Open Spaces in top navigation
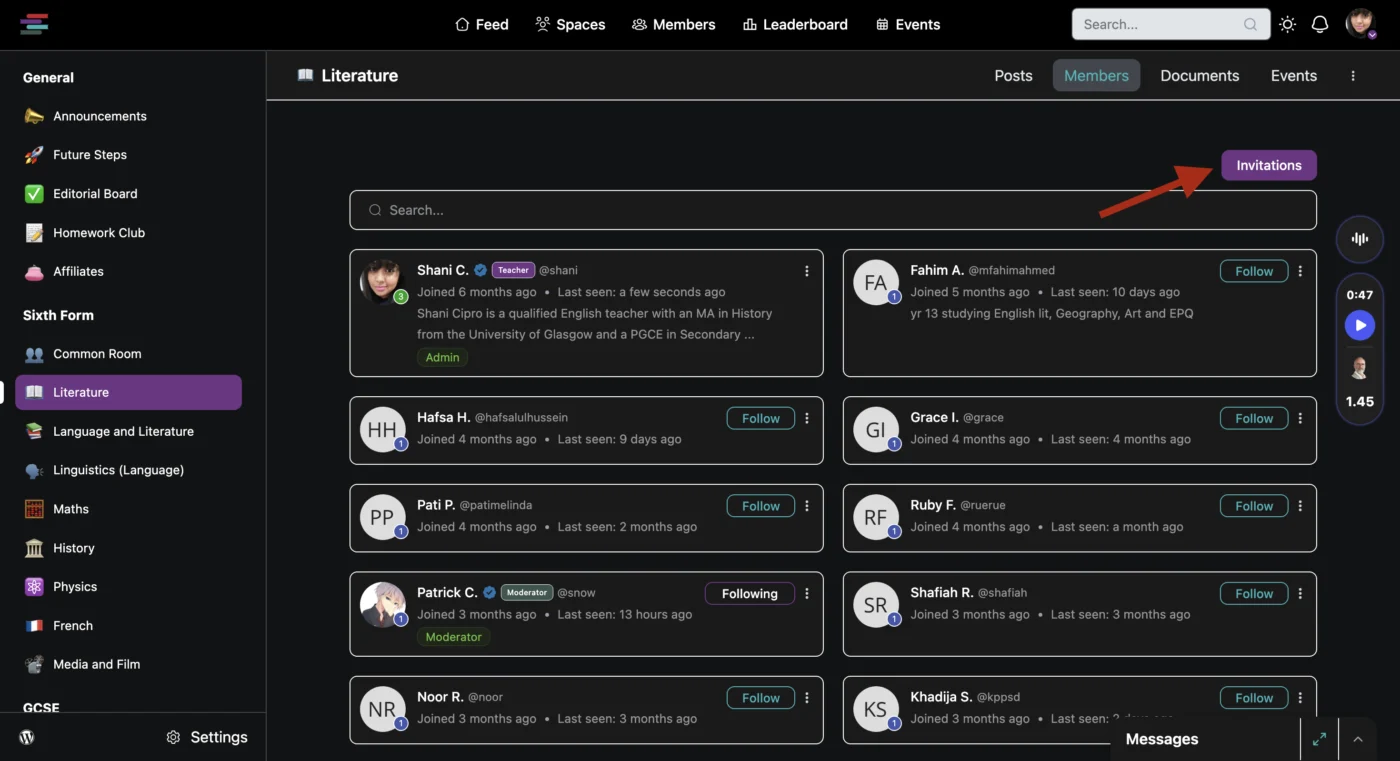Viewport: 1400px width, 761px height. (570, 25)
